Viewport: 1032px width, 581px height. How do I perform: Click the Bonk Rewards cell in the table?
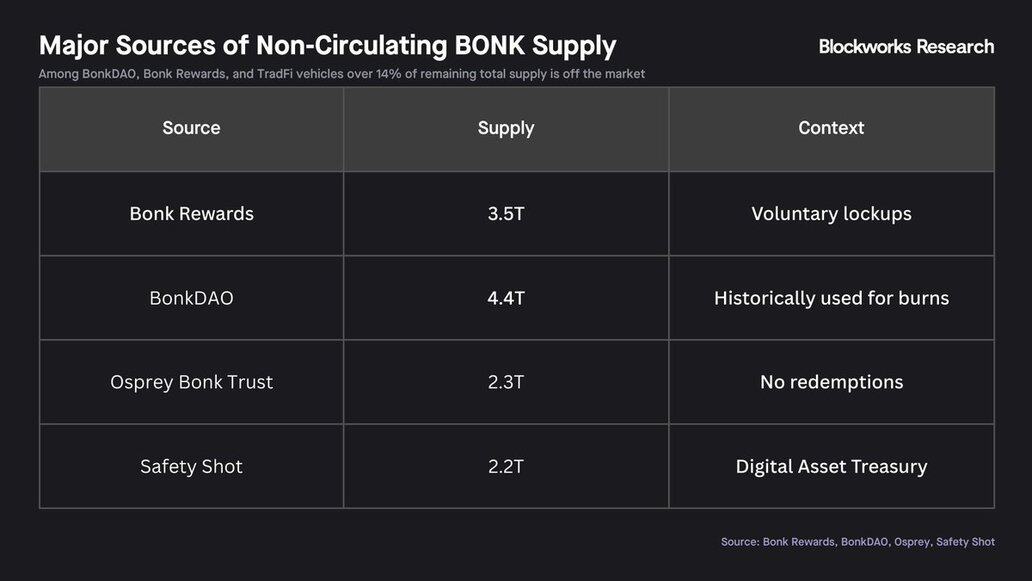tap(191, 214)
